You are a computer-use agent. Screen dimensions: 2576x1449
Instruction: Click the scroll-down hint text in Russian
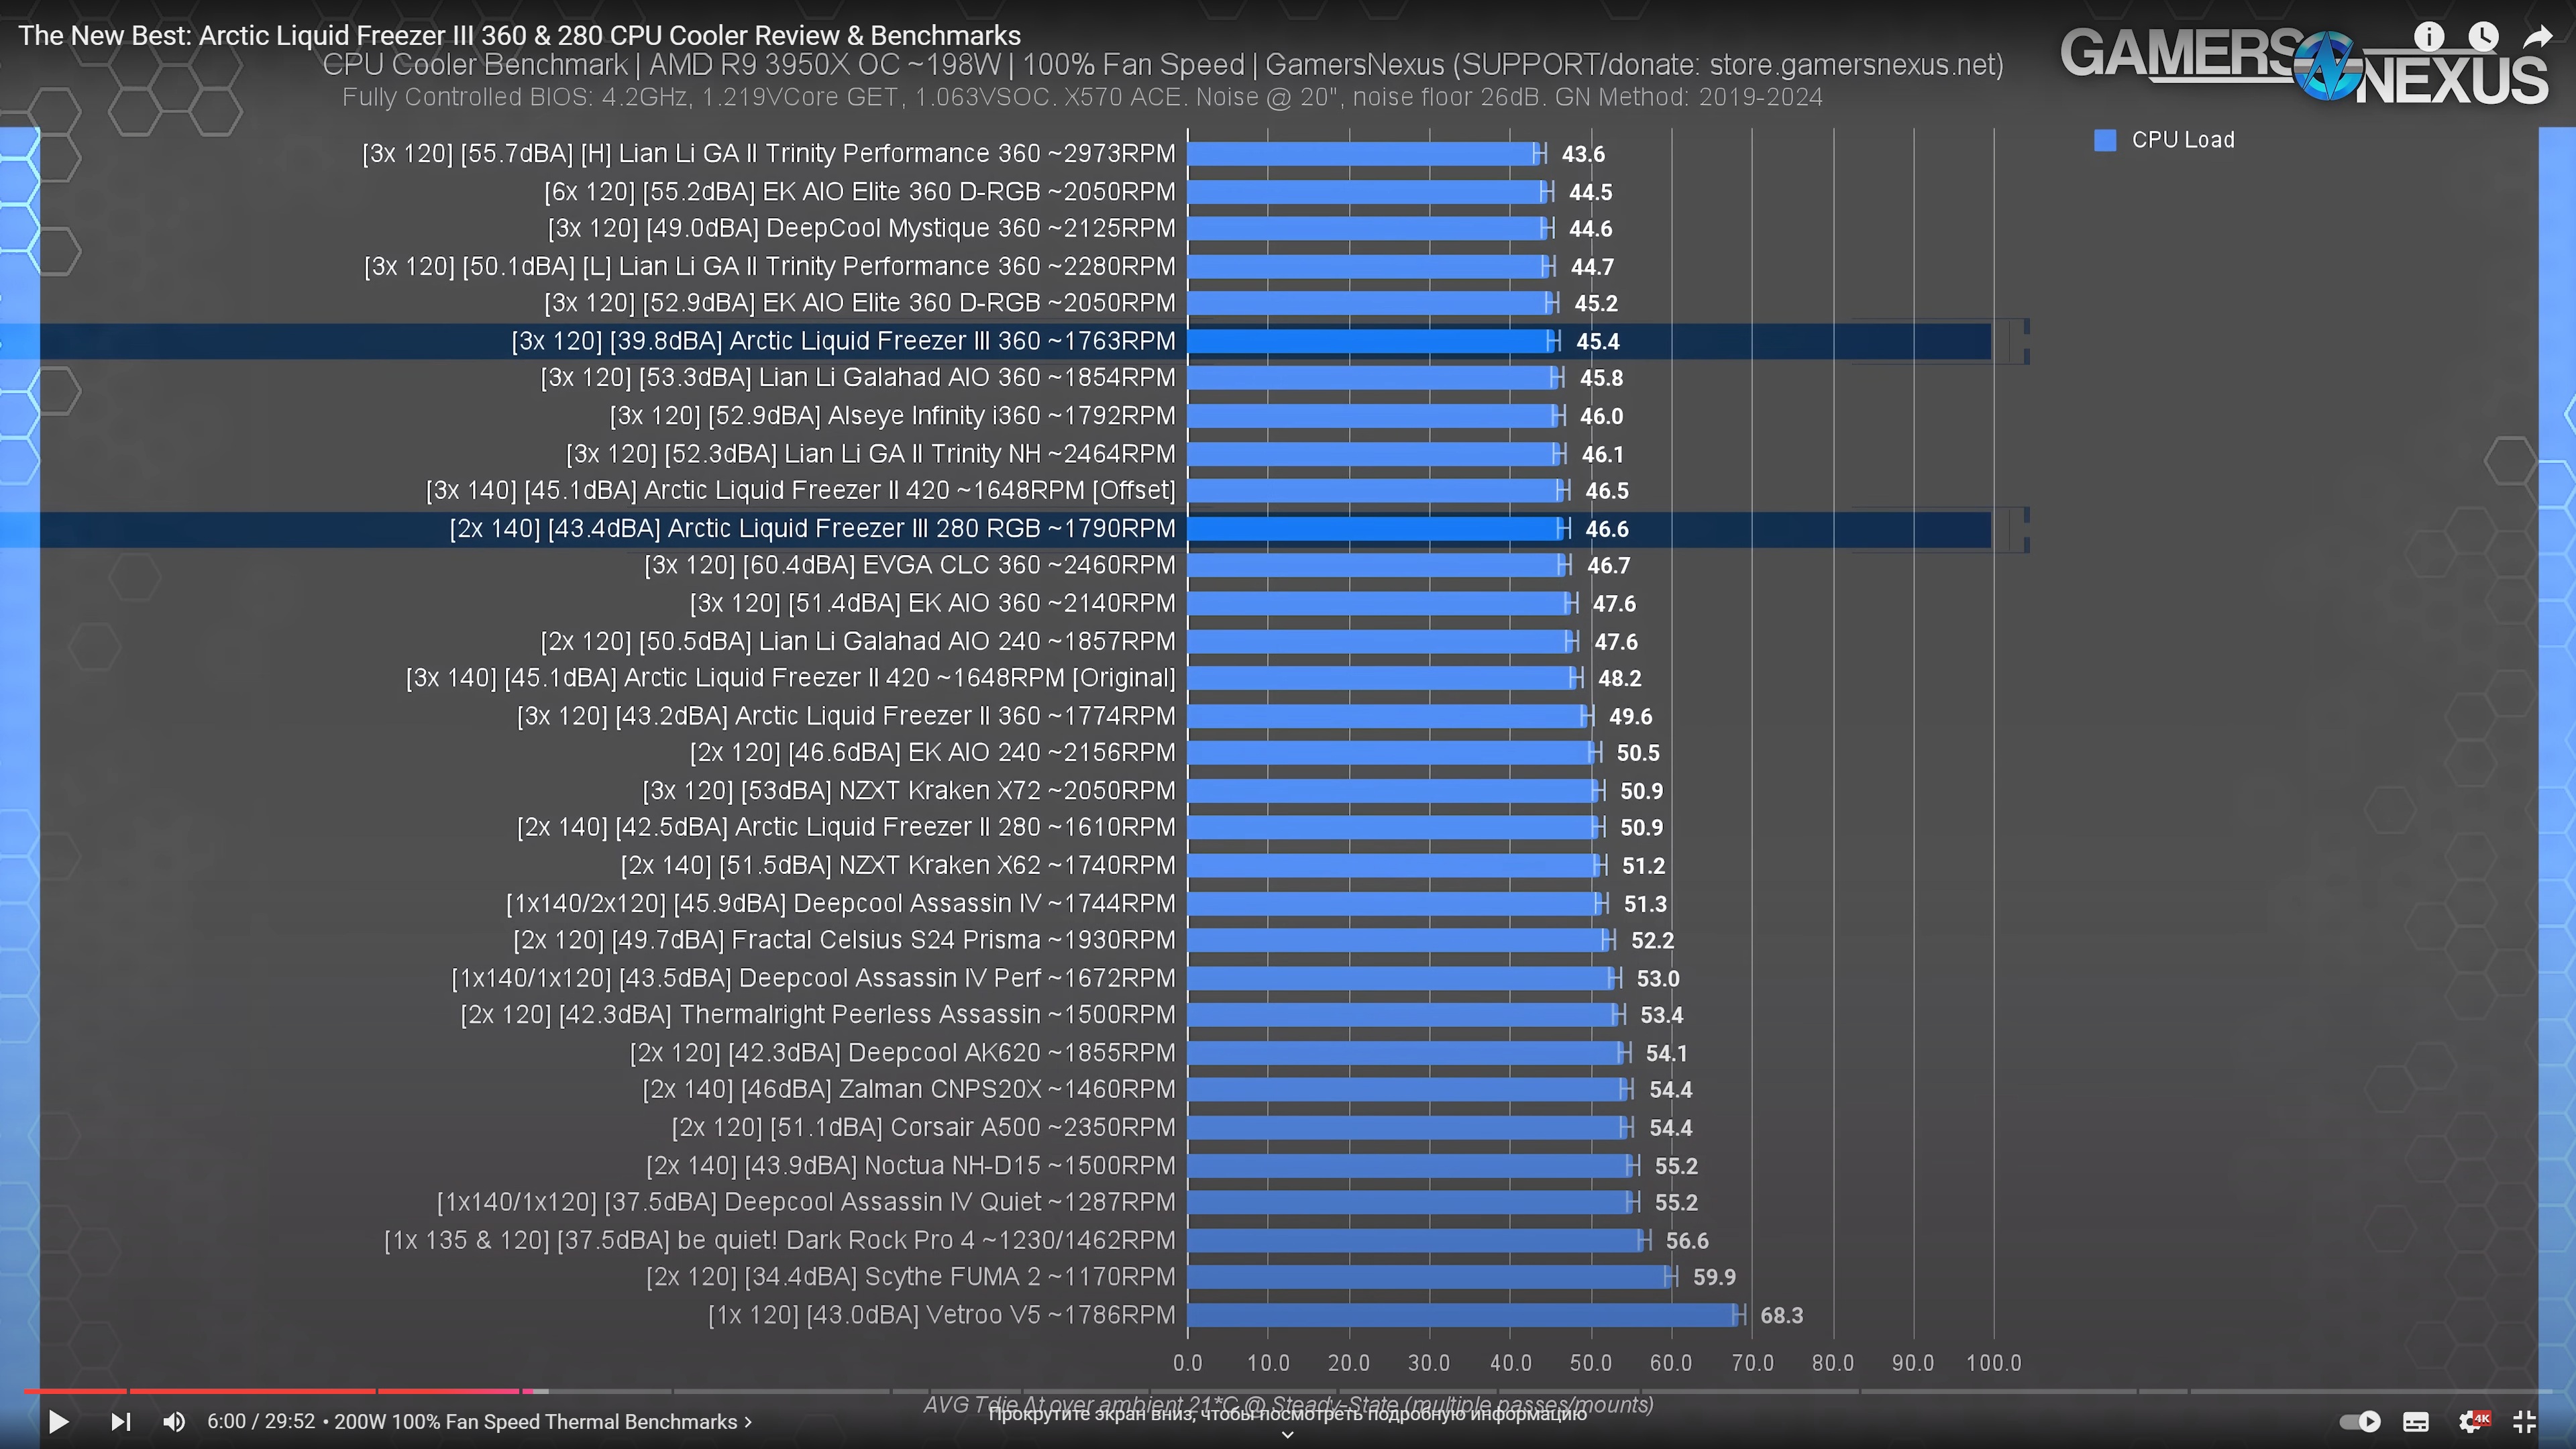pyautogui.click(x=1287, y=1414)
